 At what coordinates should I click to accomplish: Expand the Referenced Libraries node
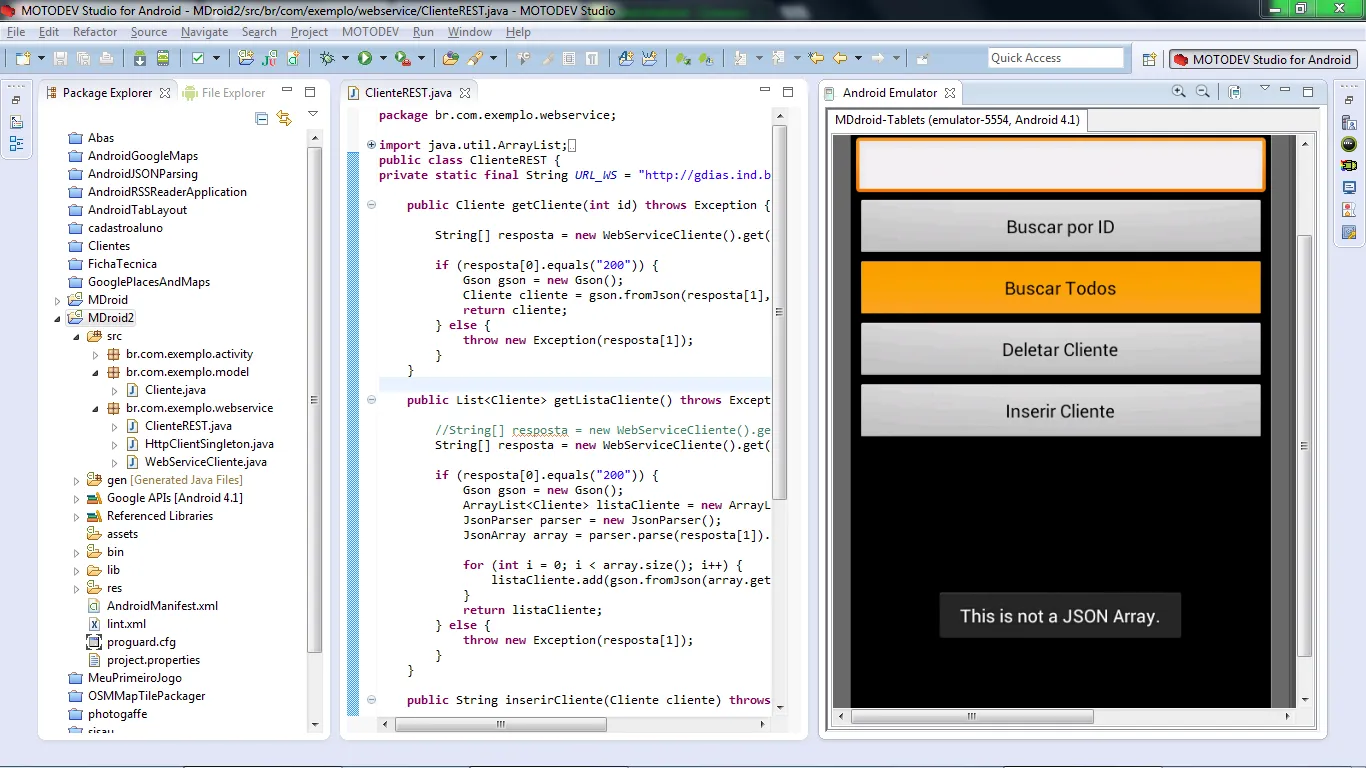[76, 517]
